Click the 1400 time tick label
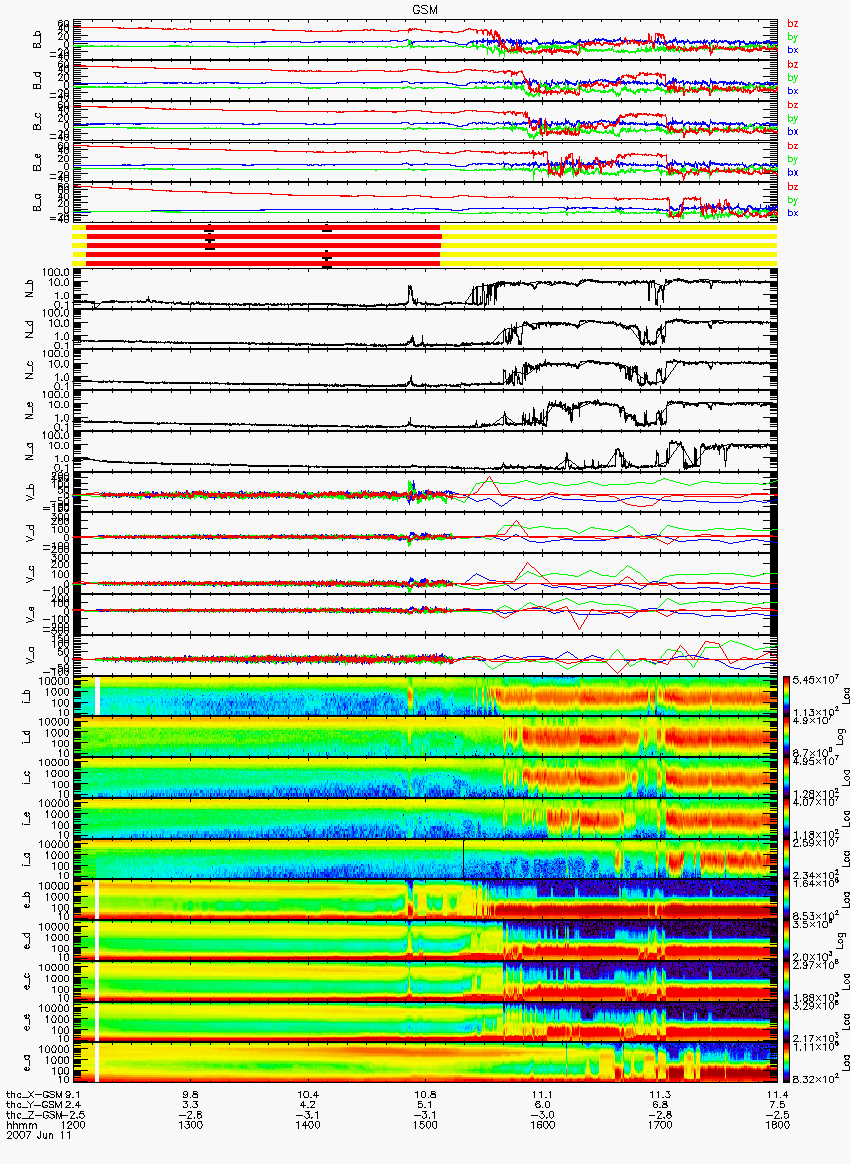 pos(308,1125)
